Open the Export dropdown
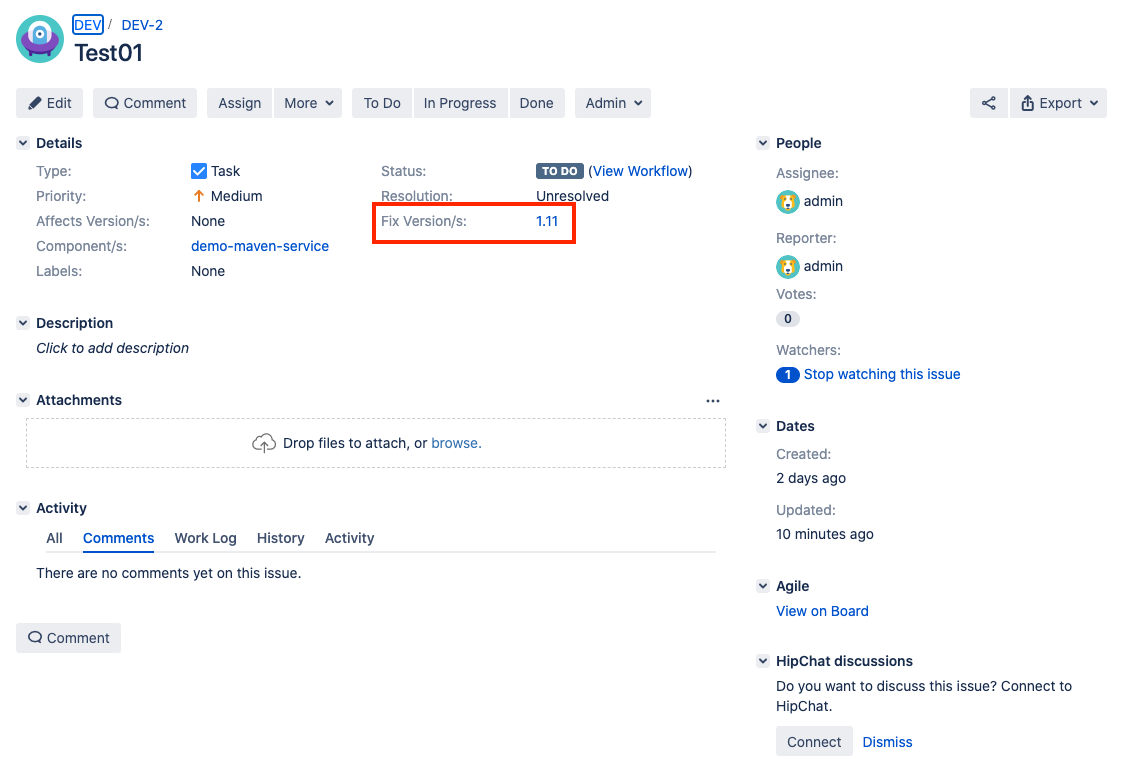The image size is (1122, 759). pos(1059,103)
